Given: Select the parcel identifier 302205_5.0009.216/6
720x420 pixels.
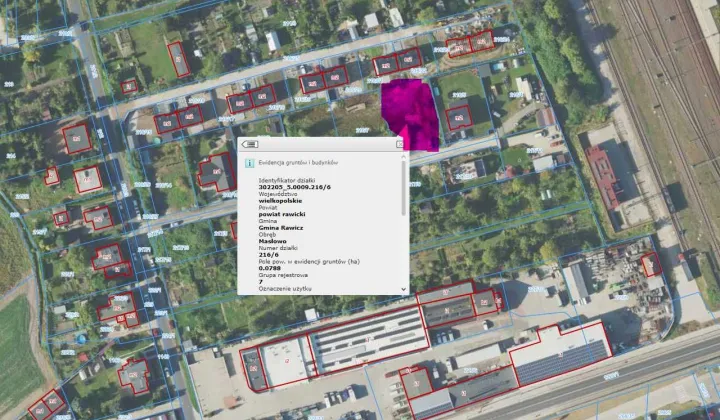Looking at the screenshot, I should (x=293, y=186).
